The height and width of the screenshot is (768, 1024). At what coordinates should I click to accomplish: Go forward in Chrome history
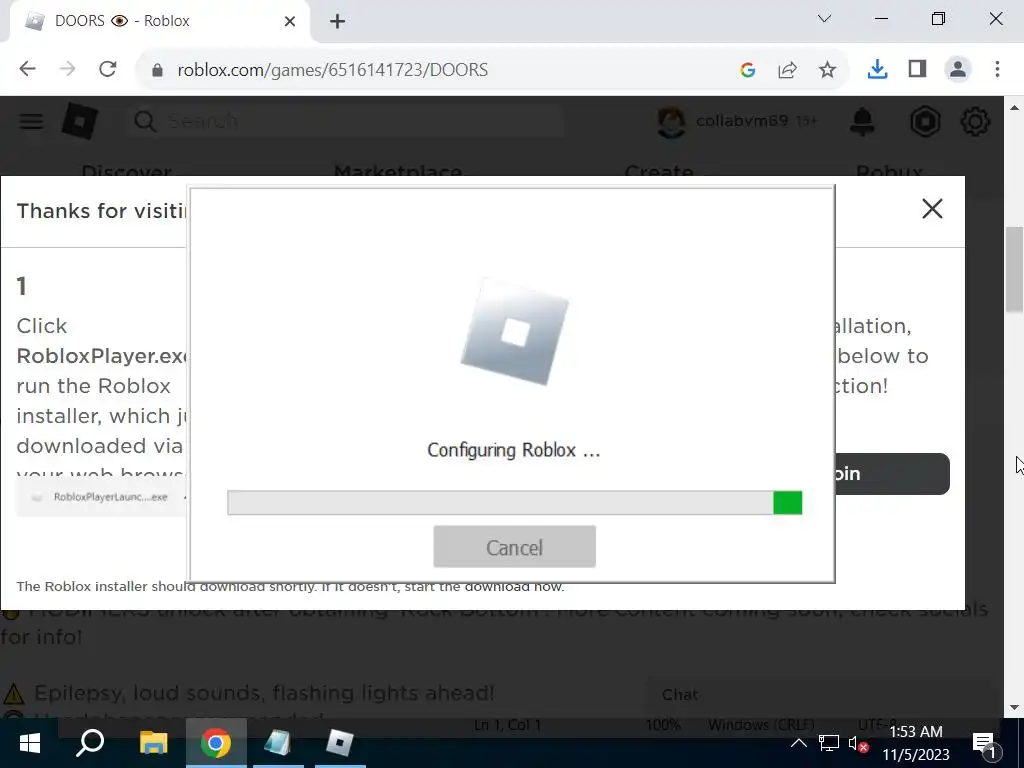click(x=67, y=69)
